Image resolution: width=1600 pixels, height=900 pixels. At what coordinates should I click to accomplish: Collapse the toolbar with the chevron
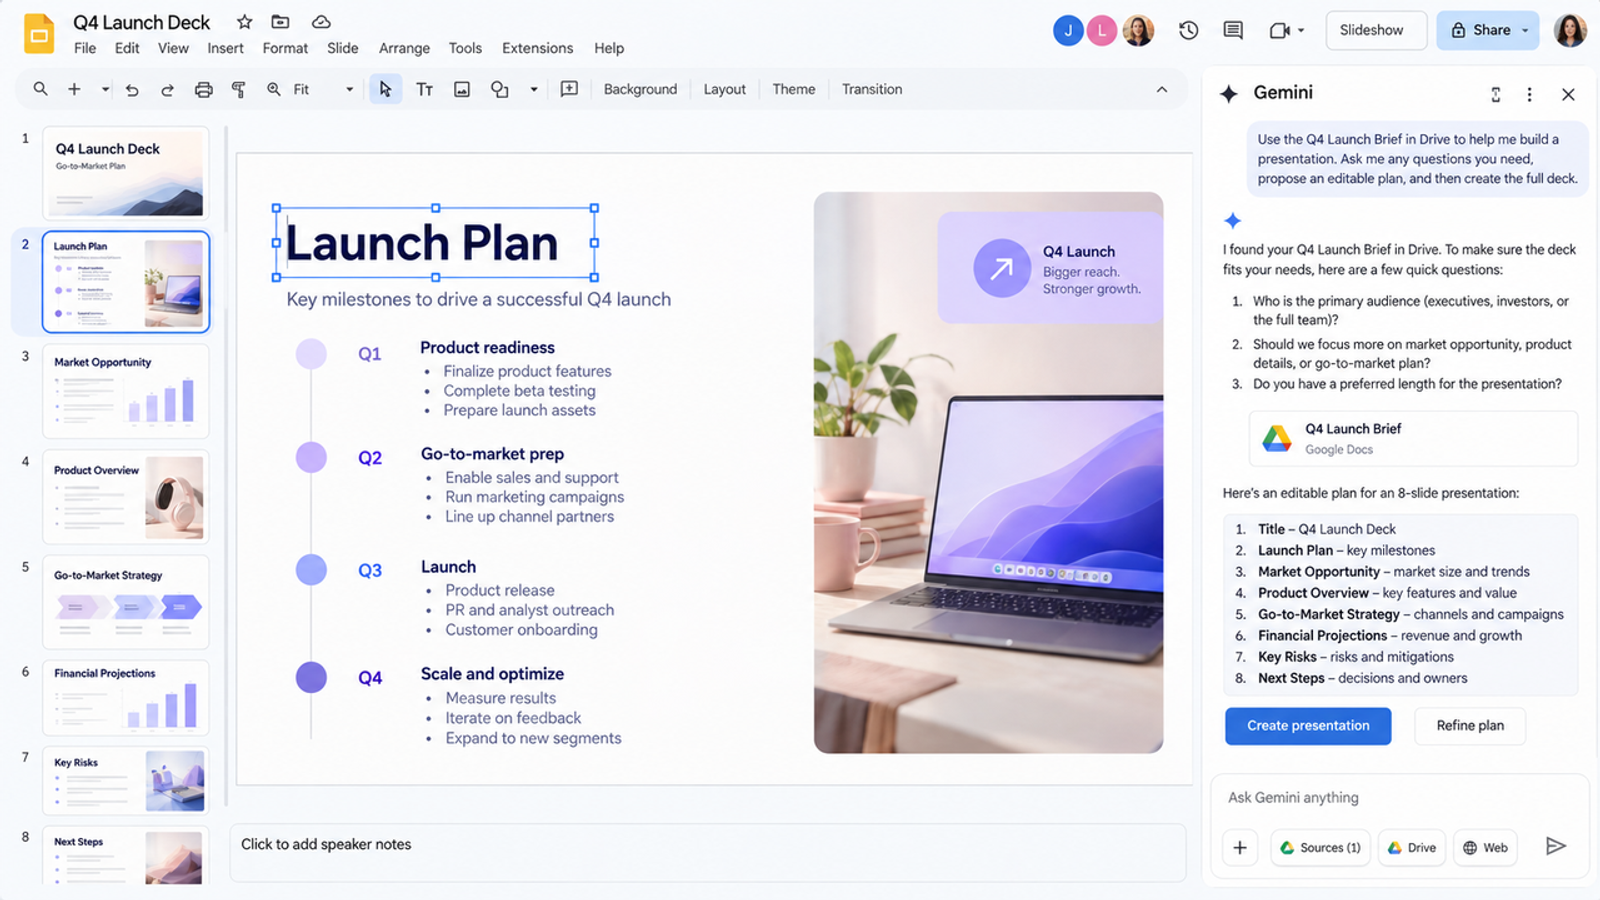1162,89
